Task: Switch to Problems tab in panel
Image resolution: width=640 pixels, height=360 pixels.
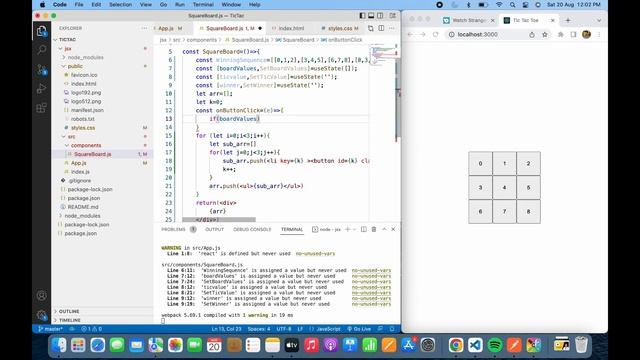Action: point(173,229)
